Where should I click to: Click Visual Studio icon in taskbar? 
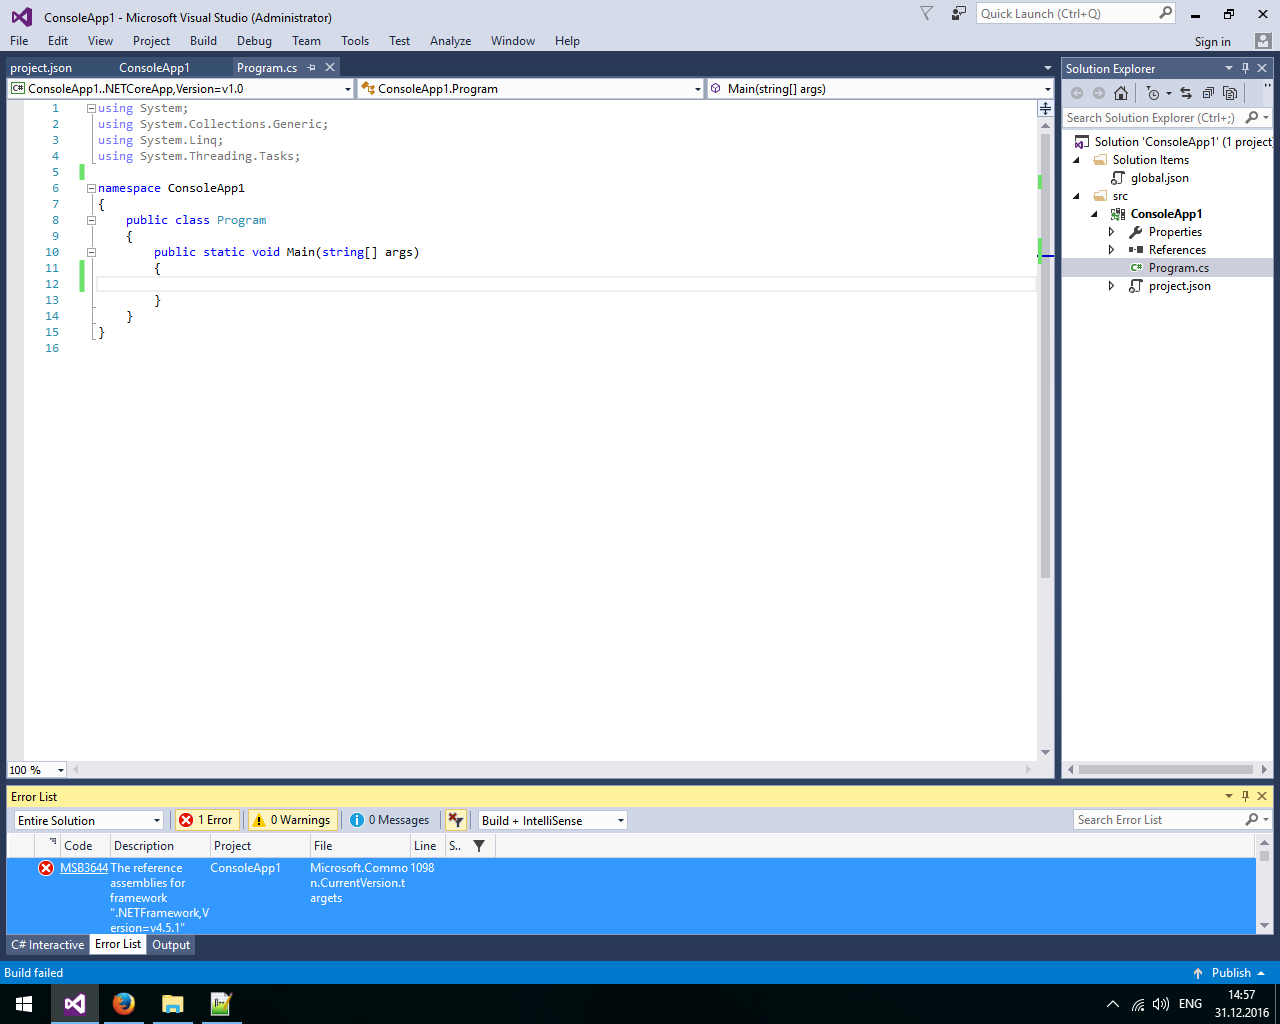pyautogui.click(x=74, y=1004)
